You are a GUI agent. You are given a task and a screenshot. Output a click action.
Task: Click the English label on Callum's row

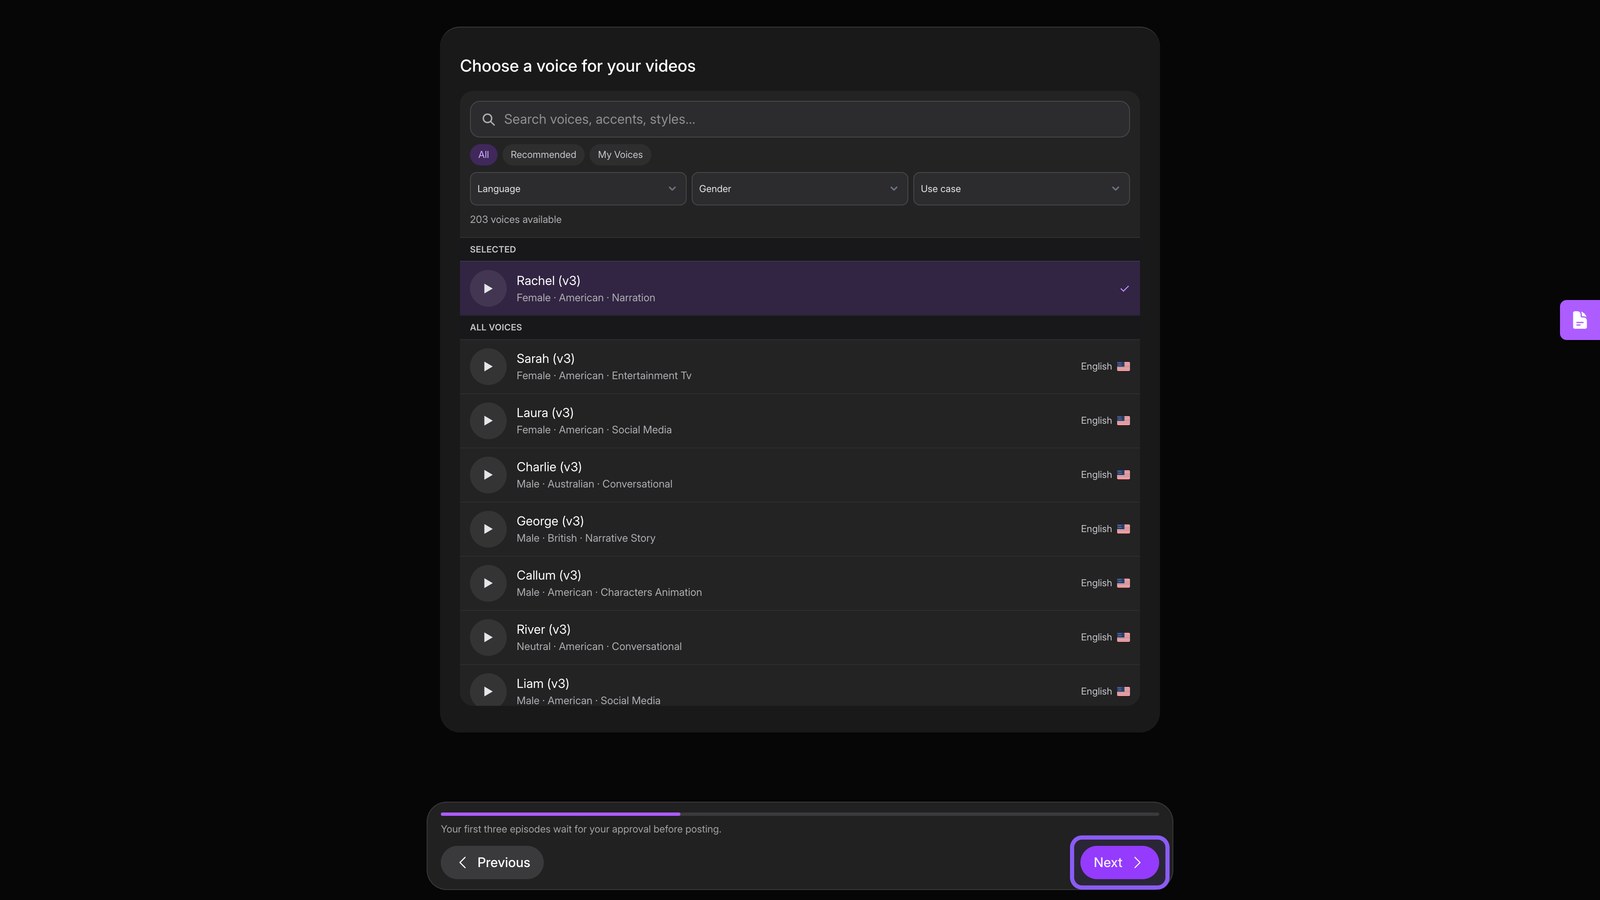click(x=1096, y=583)
